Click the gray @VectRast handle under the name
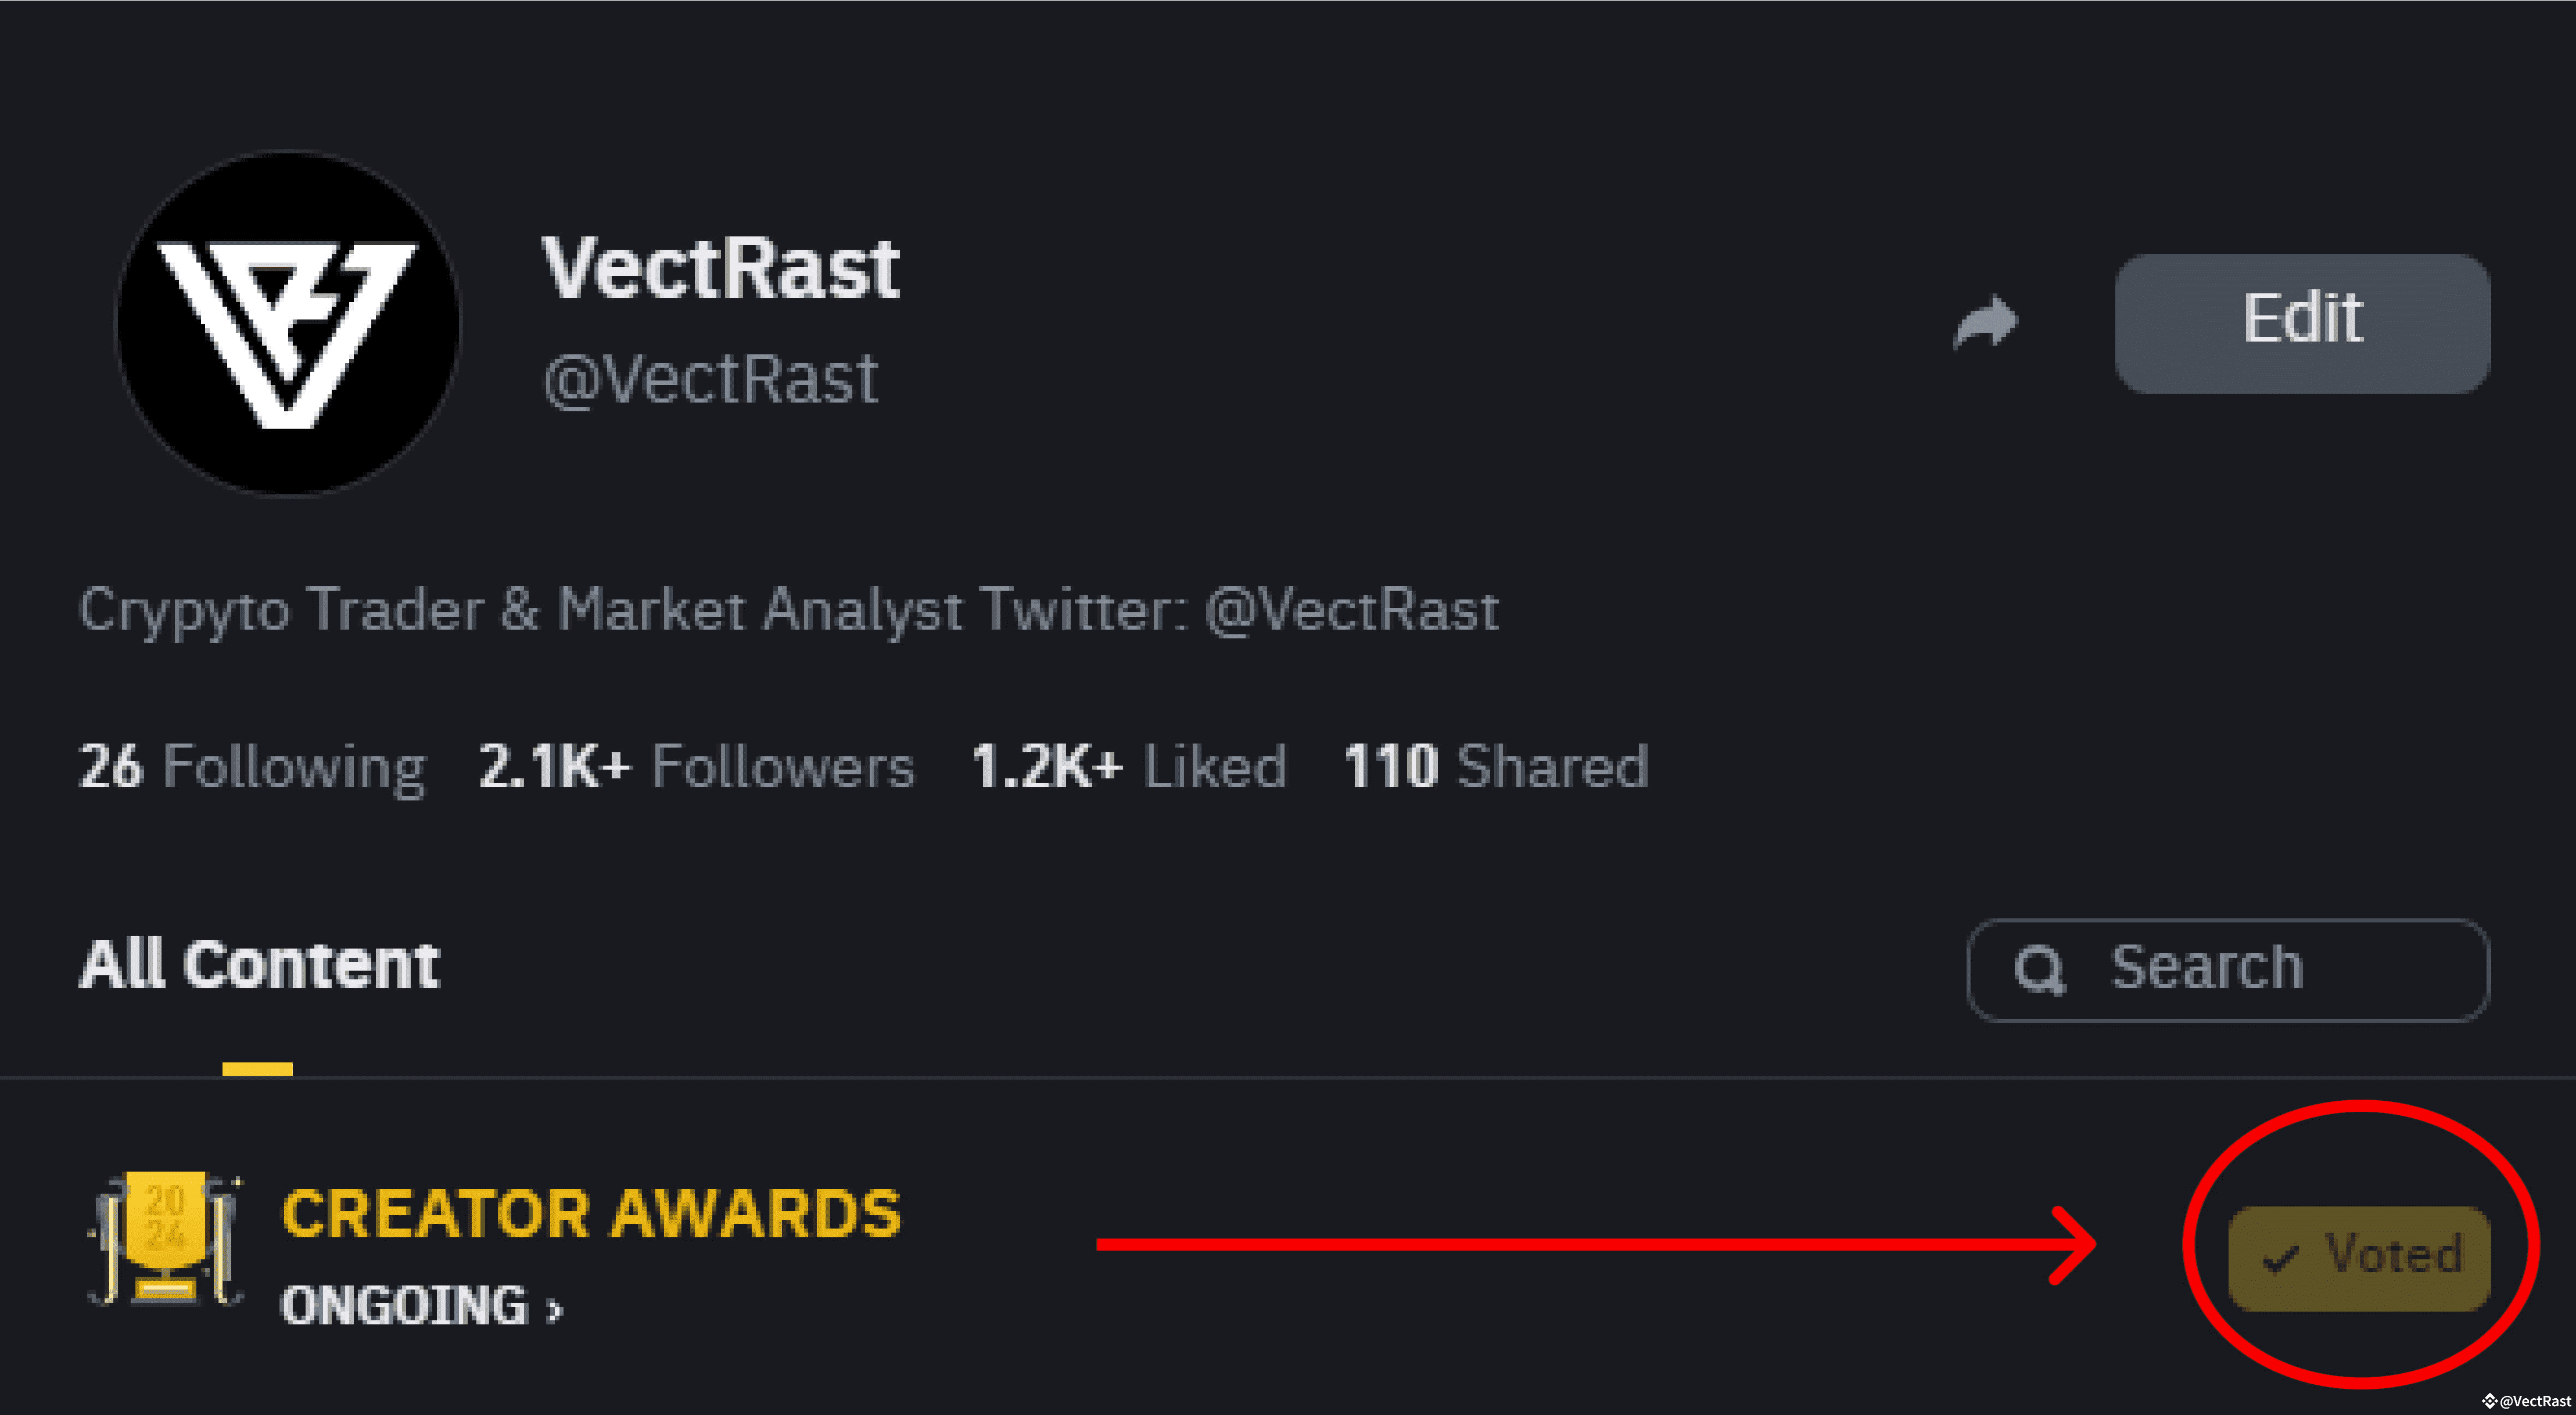This screenshot has width=2576, height=1415. coord(711,380)
